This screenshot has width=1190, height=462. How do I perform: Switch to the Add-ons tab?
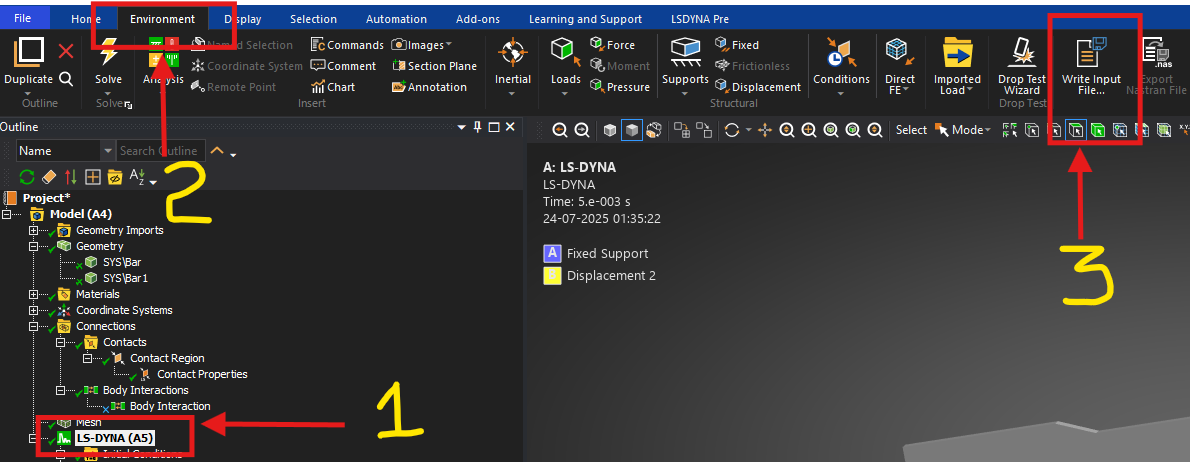[477, 19]
